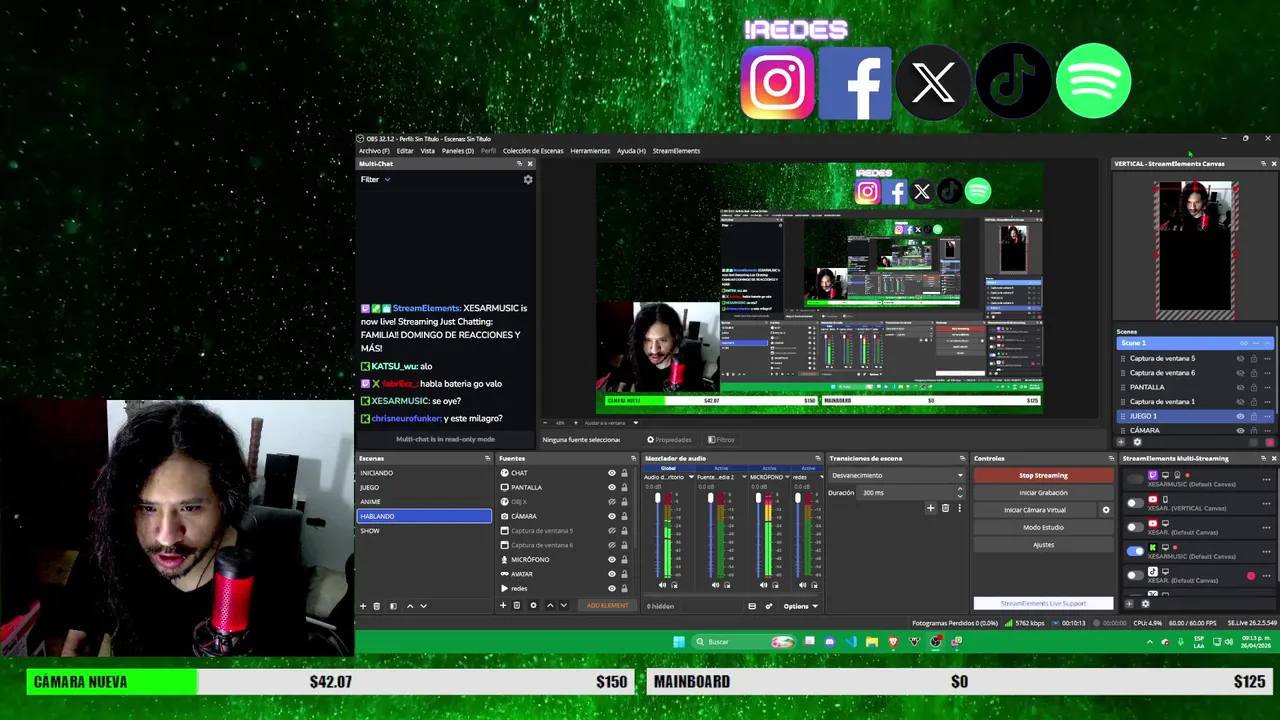
Task: Open audio mixer Options dropdown
Action: [800, 606]
